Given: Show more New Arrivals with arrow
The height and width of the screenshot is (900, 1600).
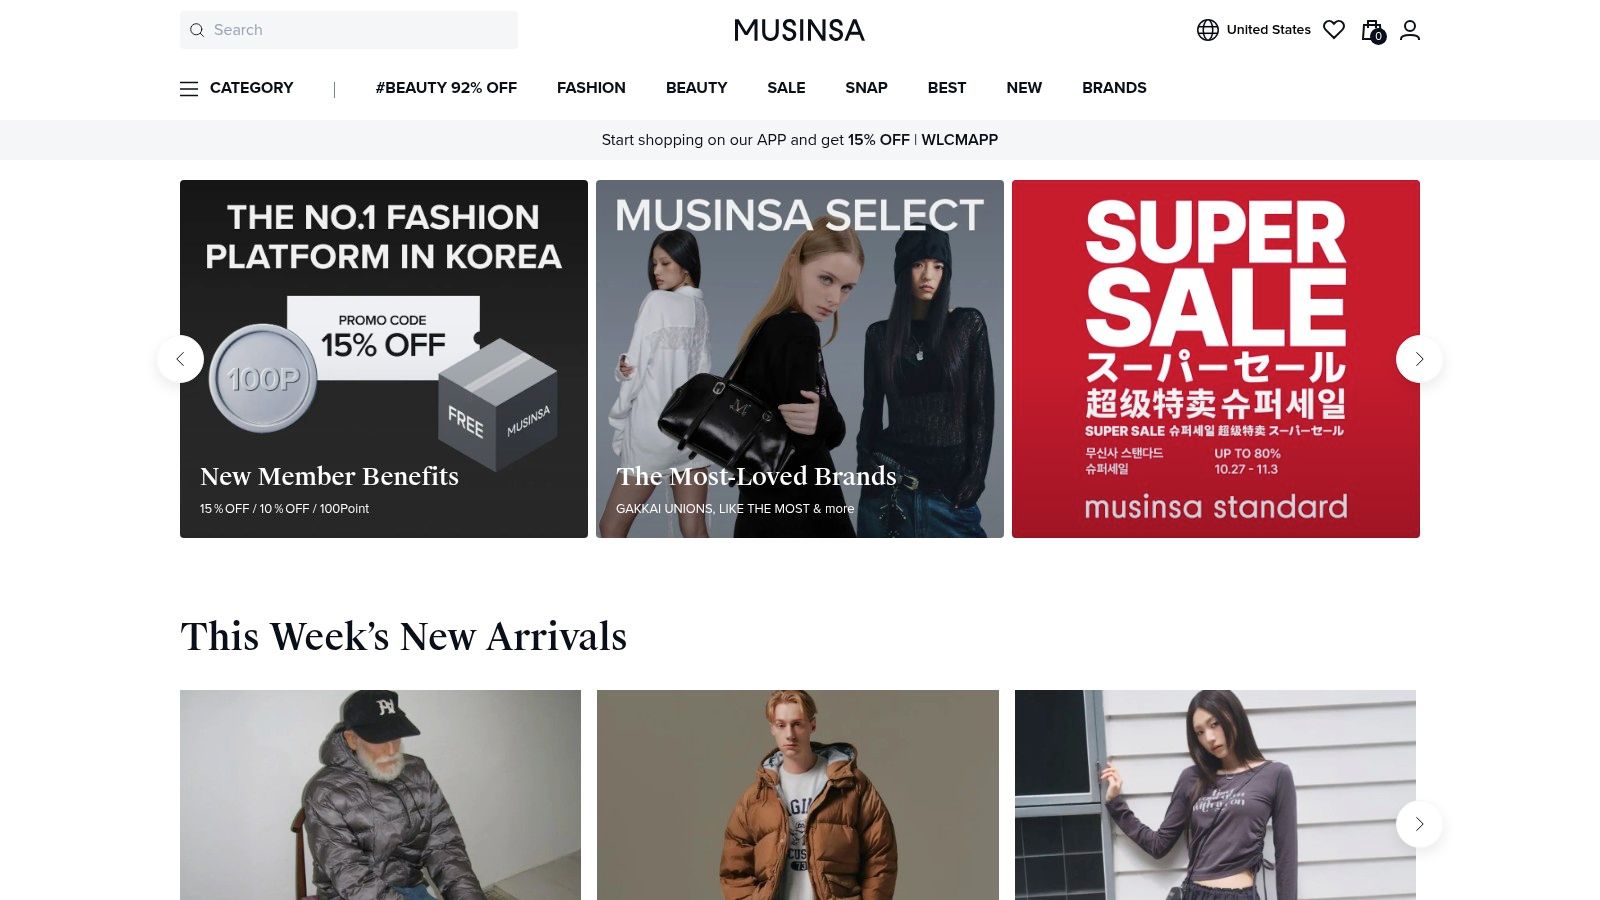Looking at the screenshot, I should click(x=1419, y=824).
